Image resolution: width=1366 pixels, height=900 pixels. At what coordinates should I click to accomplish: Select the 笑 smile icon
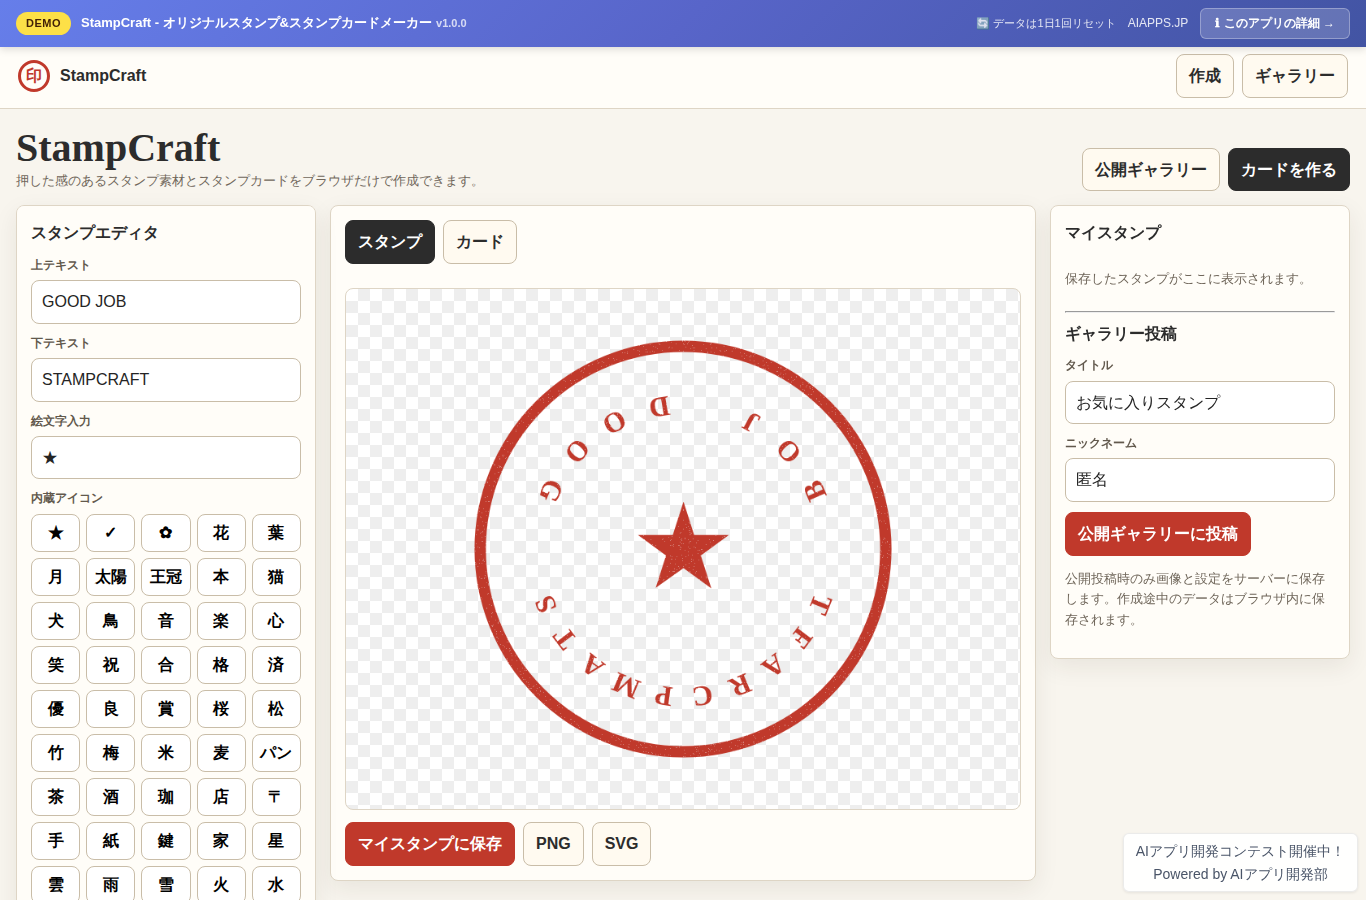(x=56, y=665)
